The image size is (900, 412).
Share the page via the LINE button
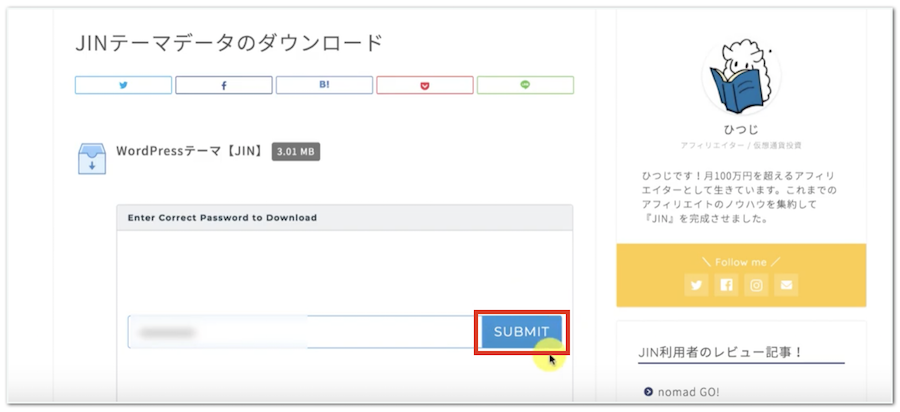coord(524,85)
